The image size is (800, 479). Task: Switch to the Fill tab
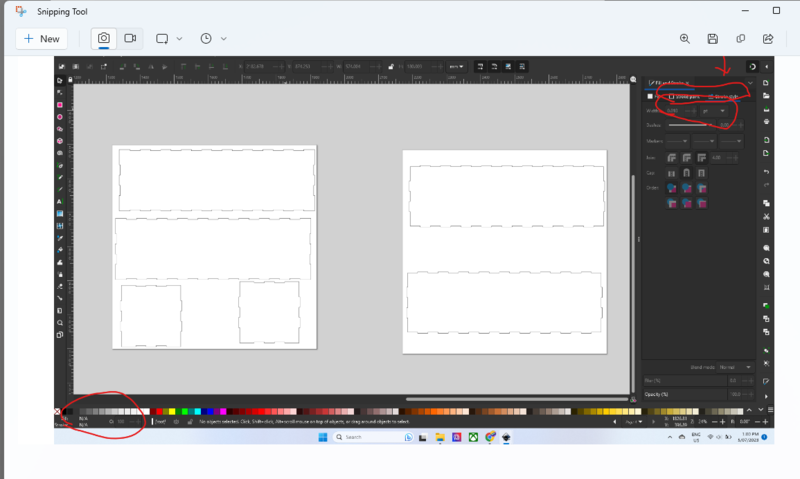[653, 96]
